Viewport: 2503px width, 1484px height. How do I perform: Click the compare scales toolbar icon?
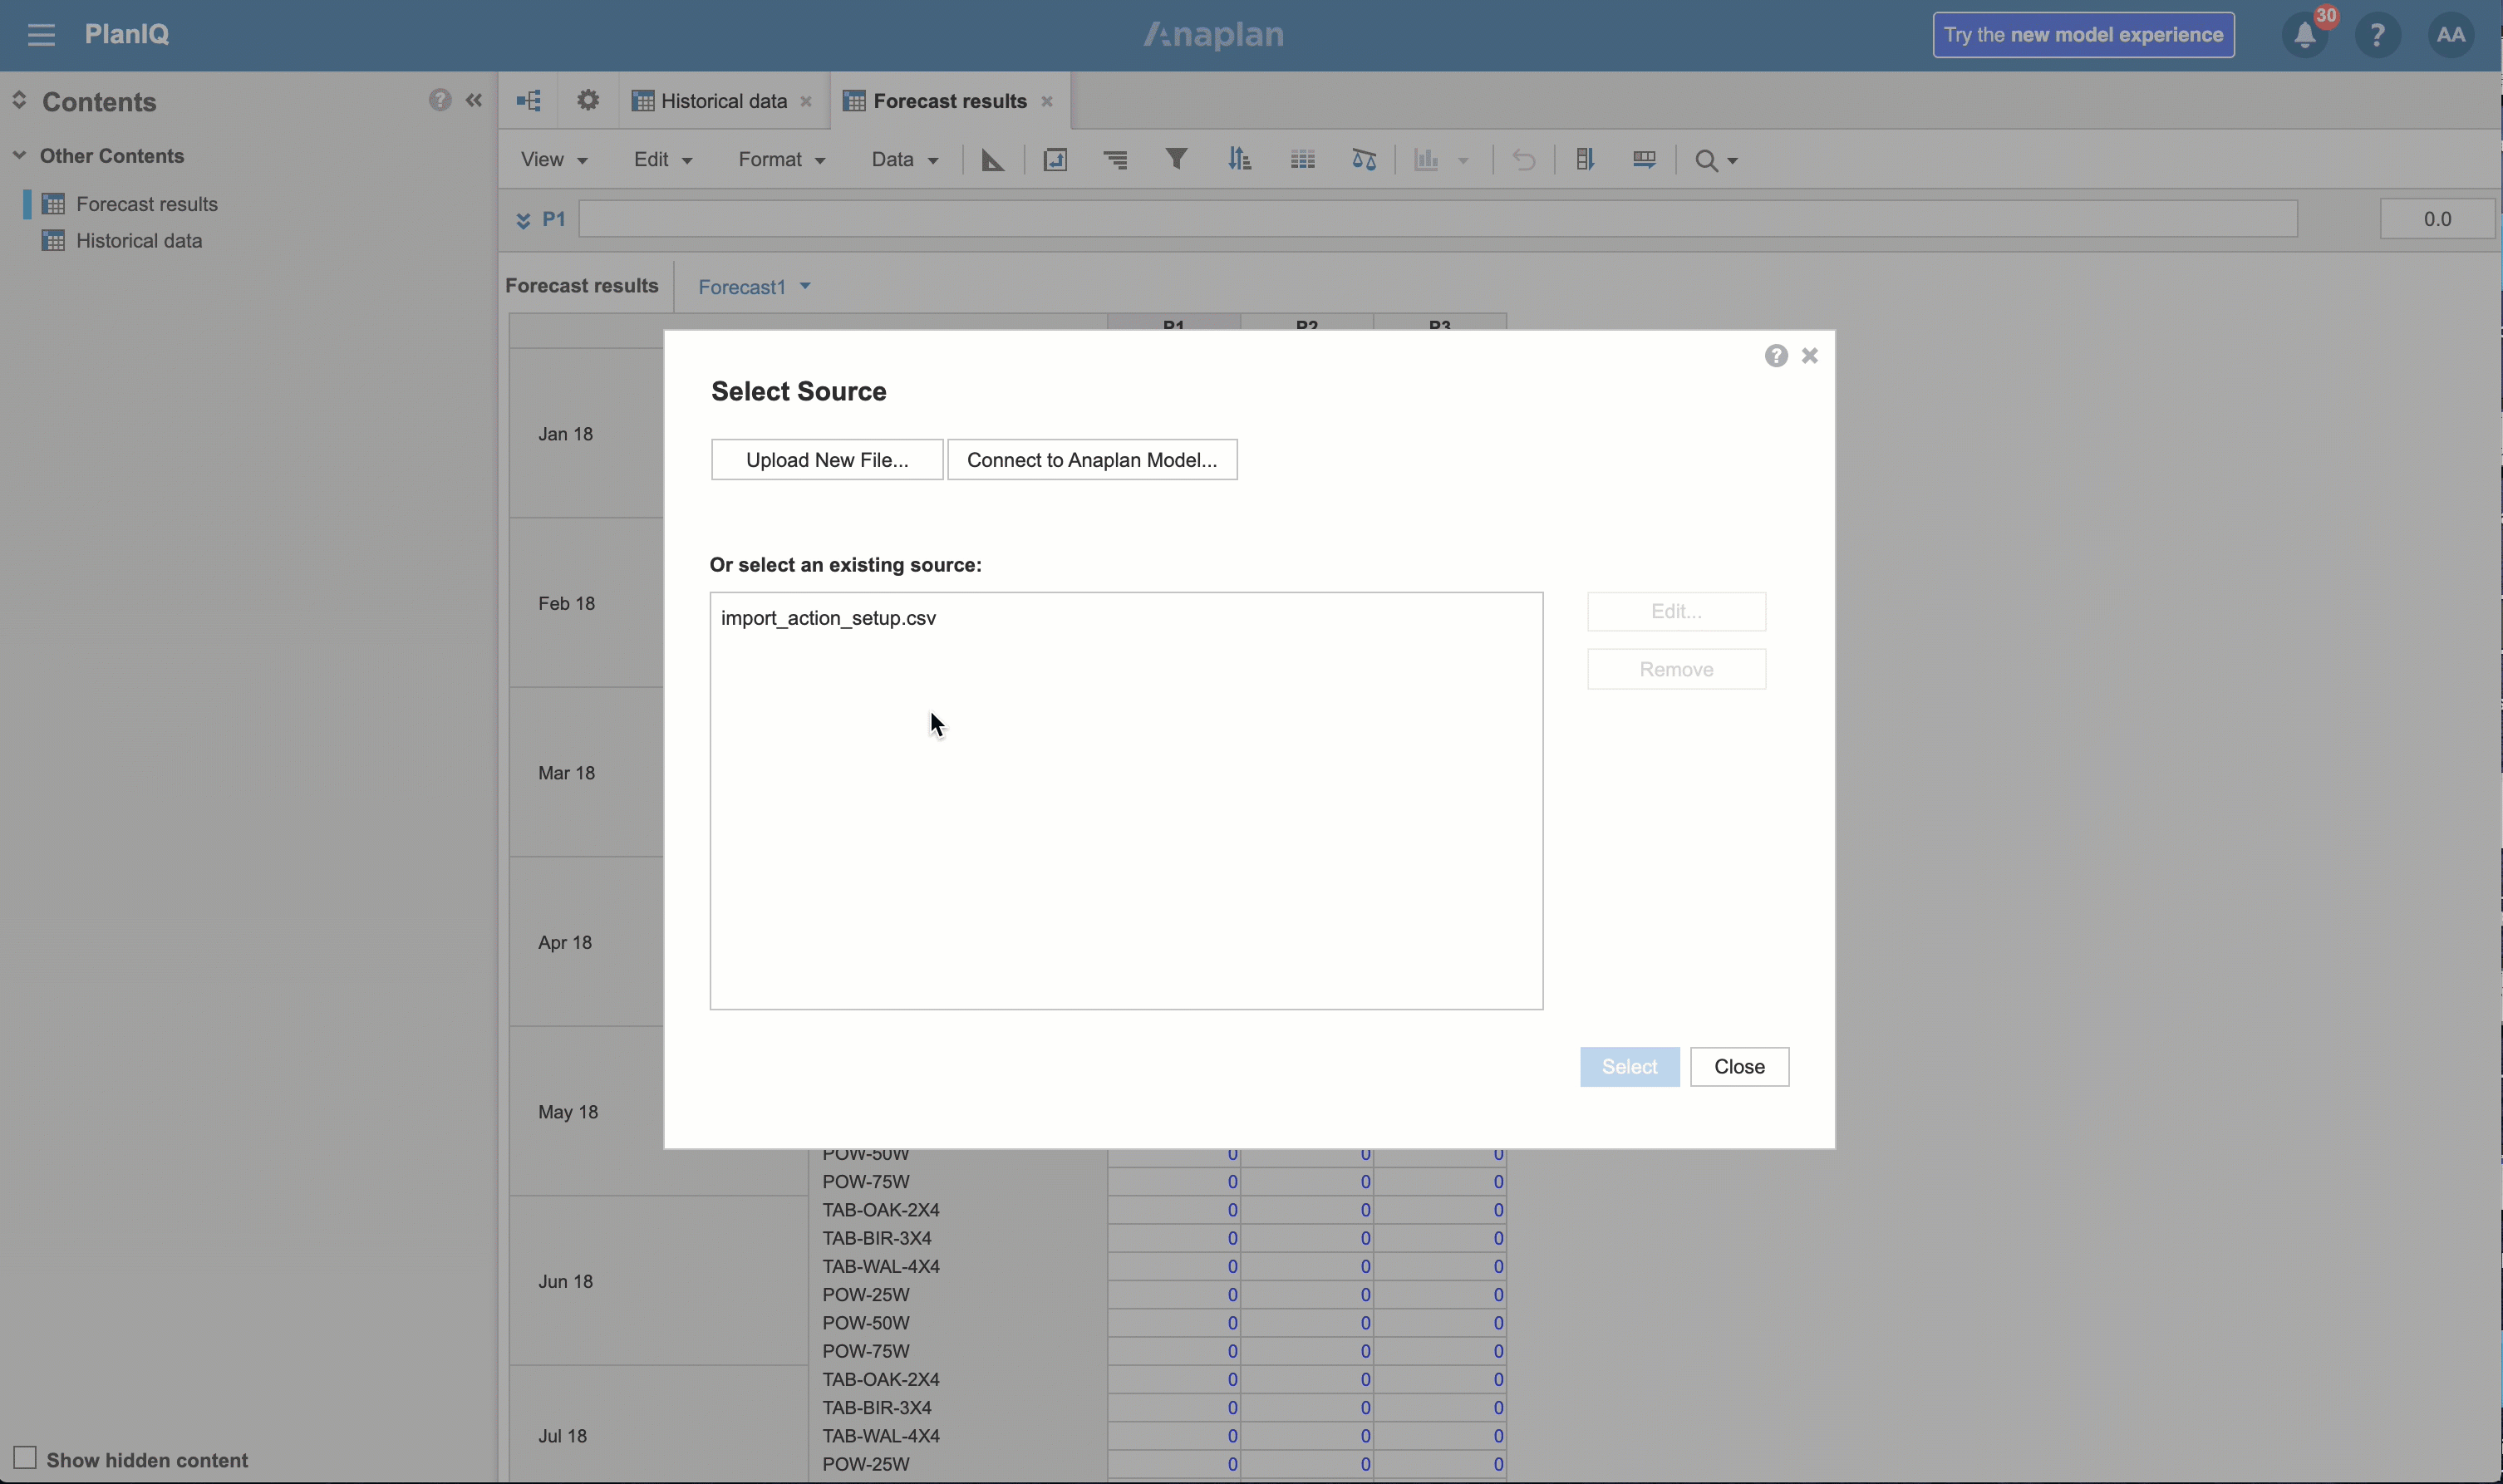1364,160
